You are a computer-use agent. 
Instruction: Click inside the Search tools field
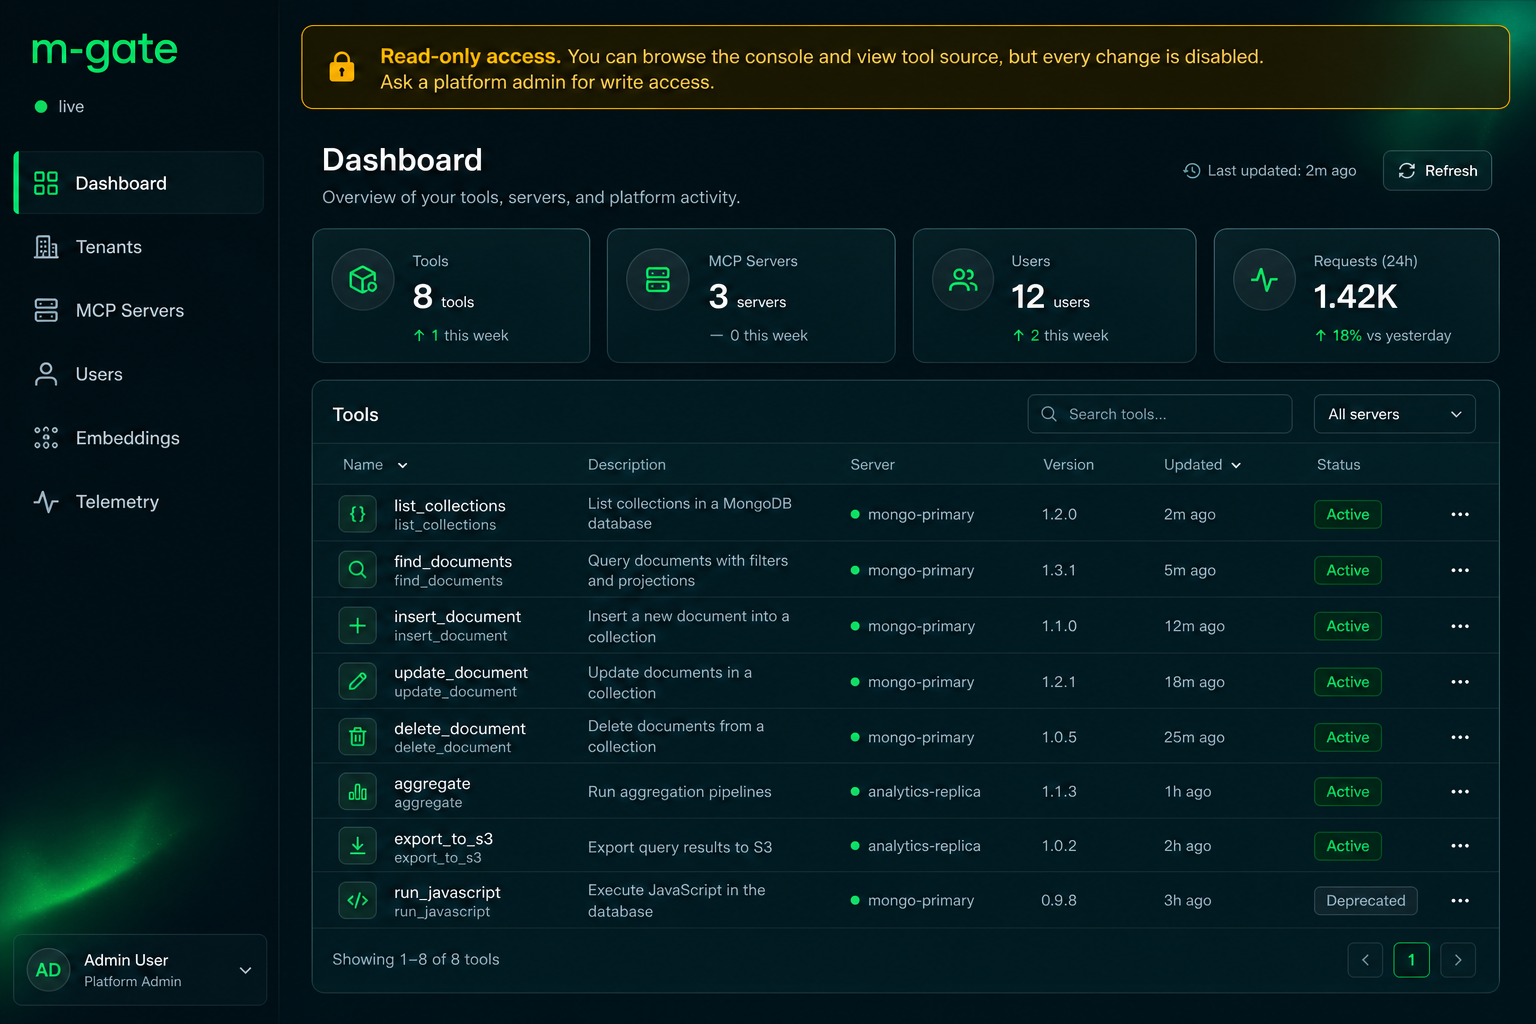[x=1160, y=414]
